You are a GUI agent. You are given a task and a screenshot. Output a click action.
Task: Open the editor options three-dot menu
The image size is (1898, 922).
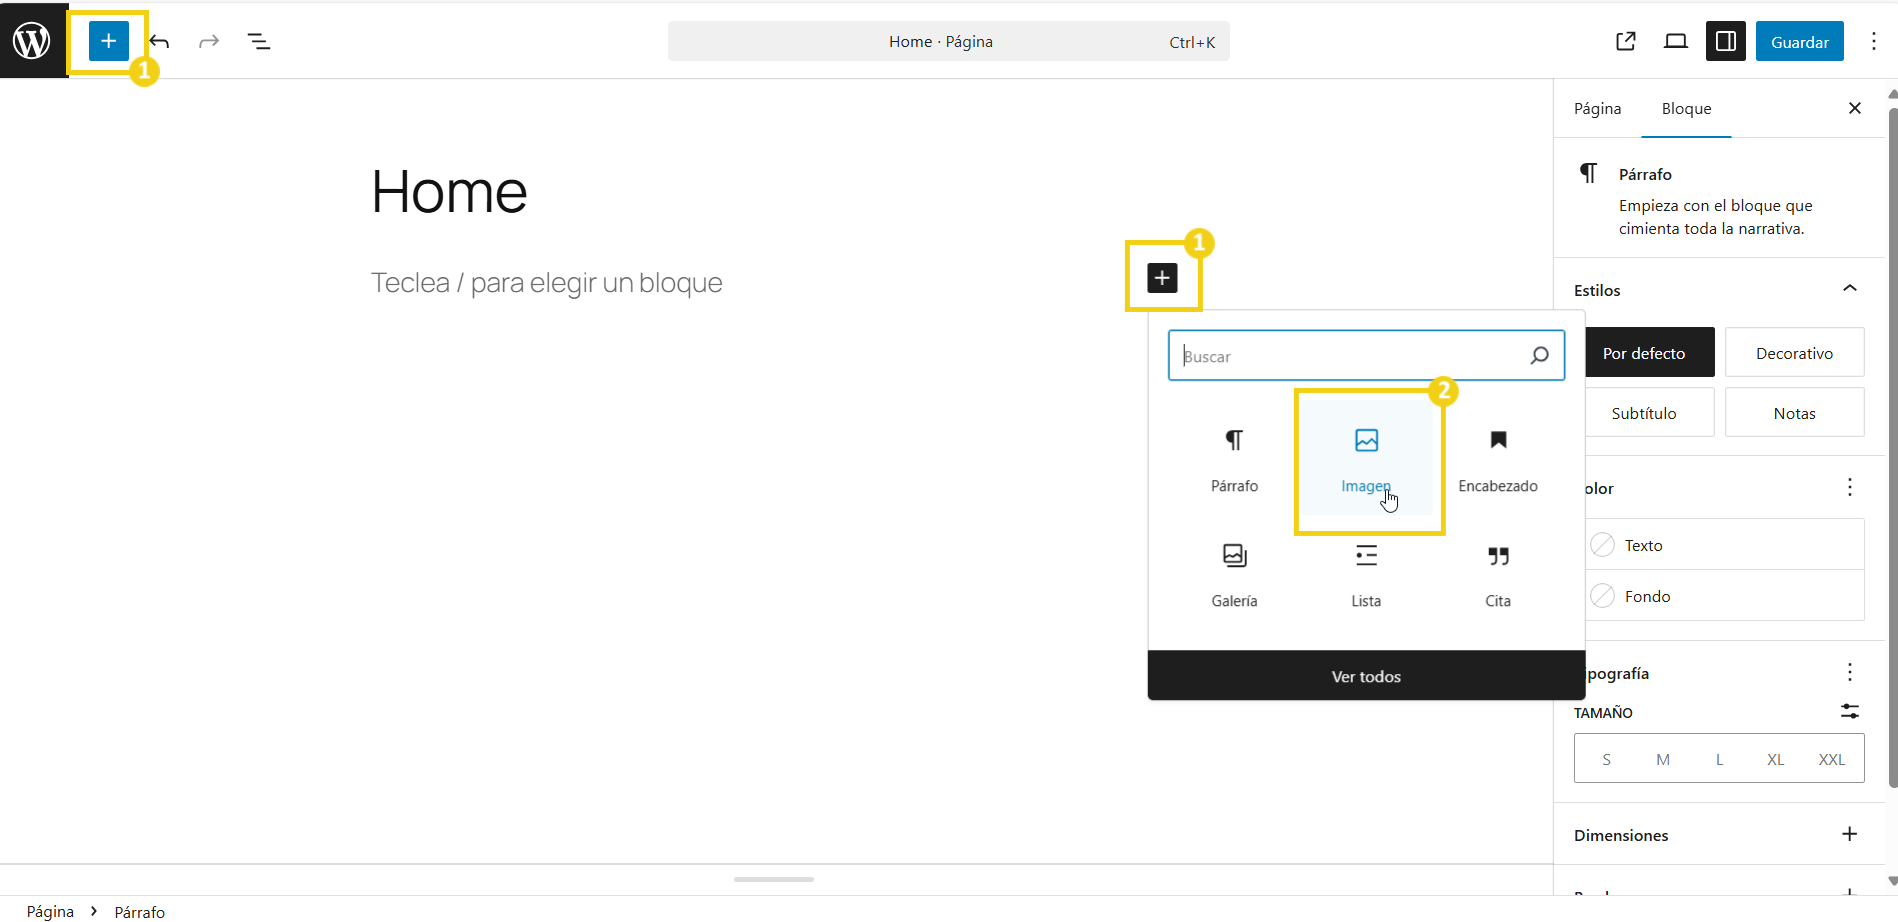coord(1874,41)
